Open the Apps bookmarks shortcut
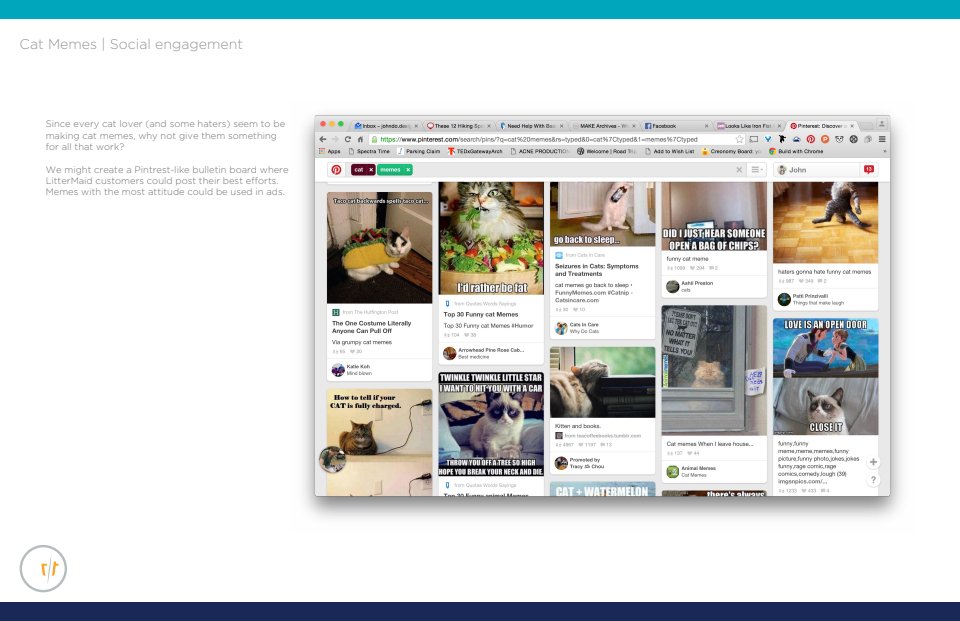Screen dimensions: 960x621 (x=329, y=151)
